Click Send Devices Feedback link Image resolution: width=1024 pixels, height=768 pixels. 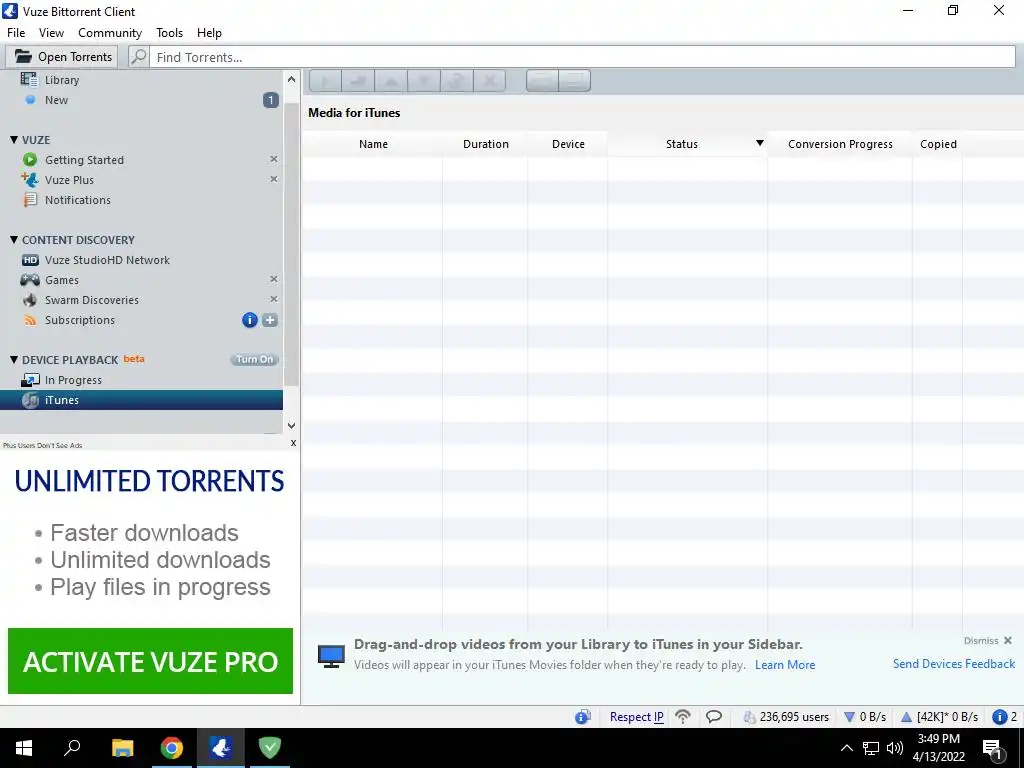point(953,664)
